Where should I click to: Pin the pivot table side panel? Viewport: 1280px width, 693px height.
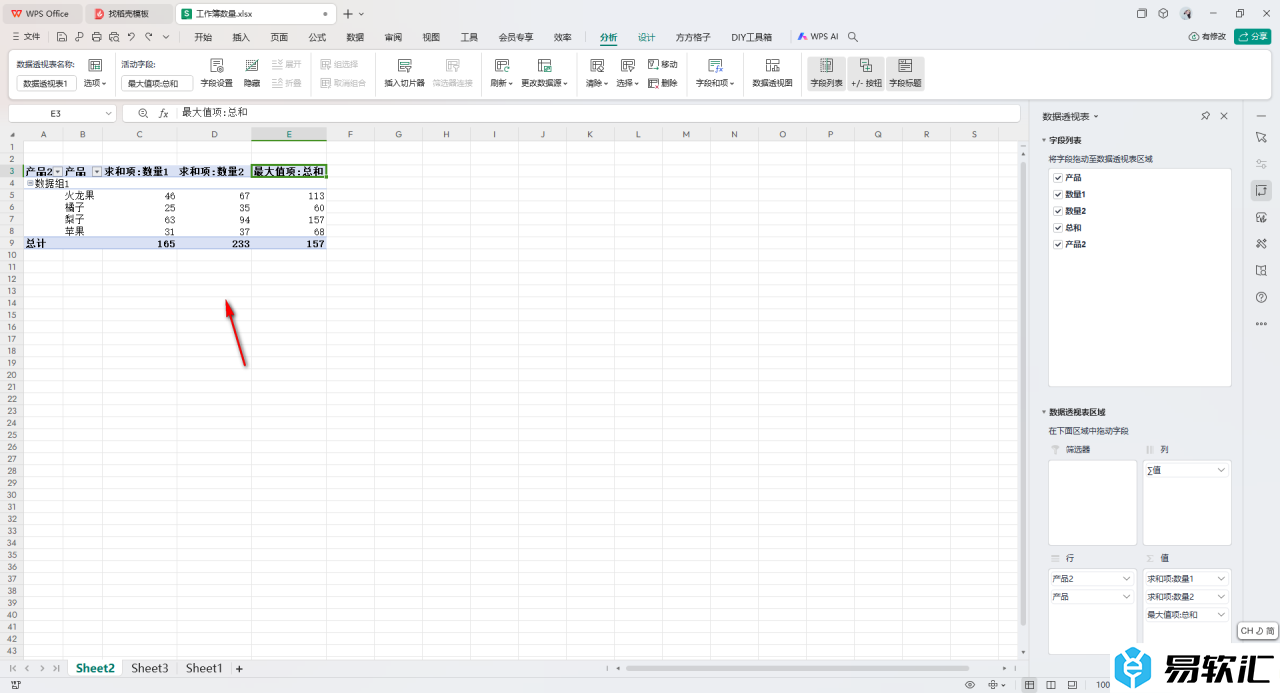click(1205, 116)
